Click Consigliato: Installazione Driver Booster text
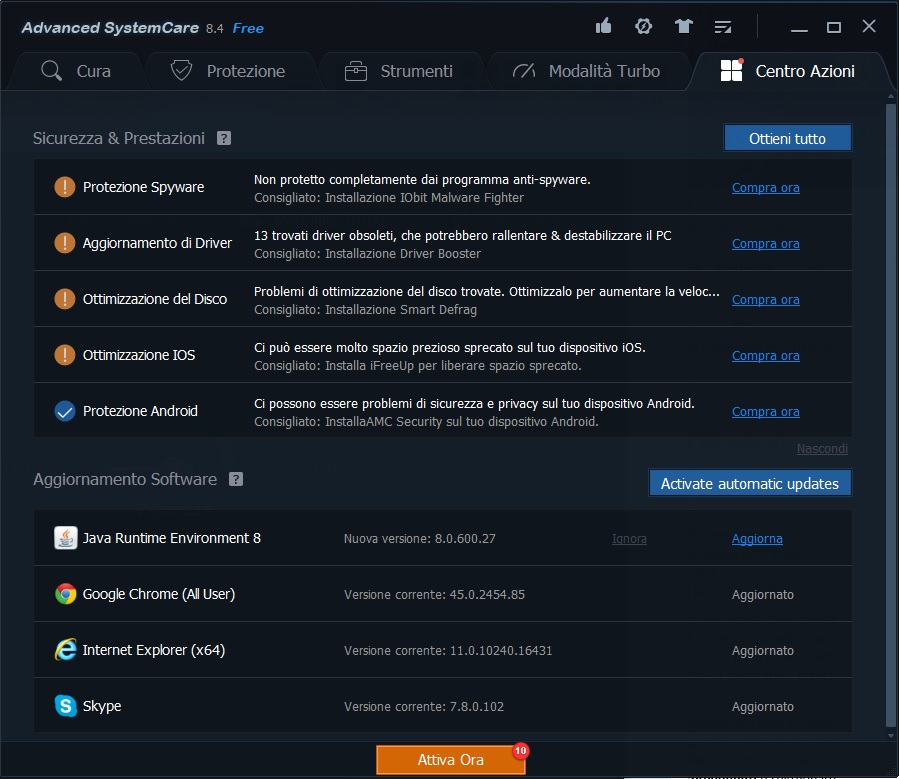The height and width of the screenshot is (779, 899). coord(368,253)
